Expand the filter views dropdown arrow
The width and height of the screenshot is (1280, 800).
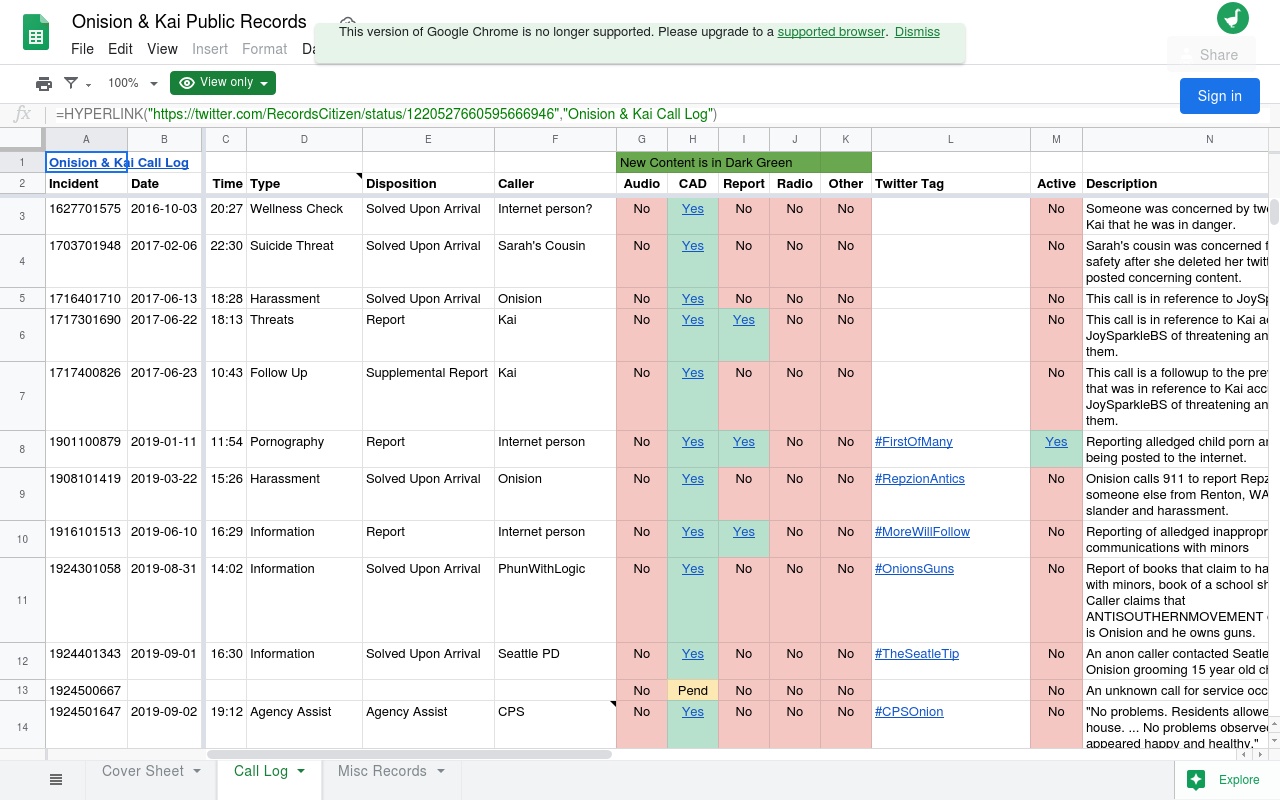pos(89,84)
